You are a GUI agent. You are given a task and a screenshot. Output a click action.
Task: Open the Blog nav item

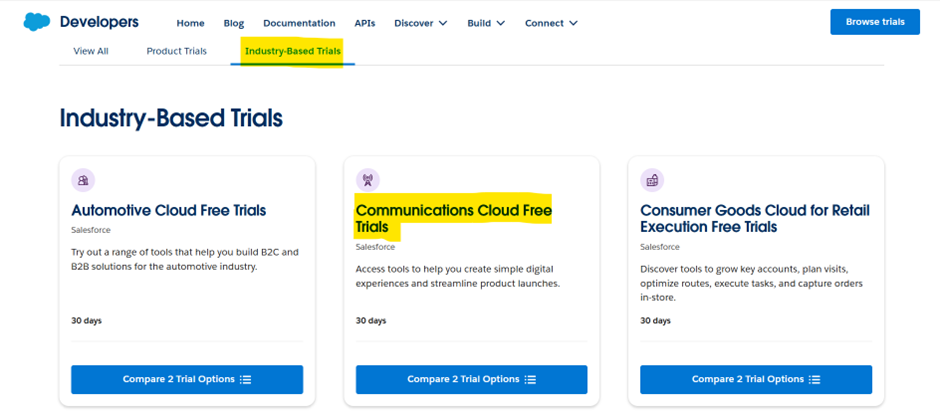point(234,23)
